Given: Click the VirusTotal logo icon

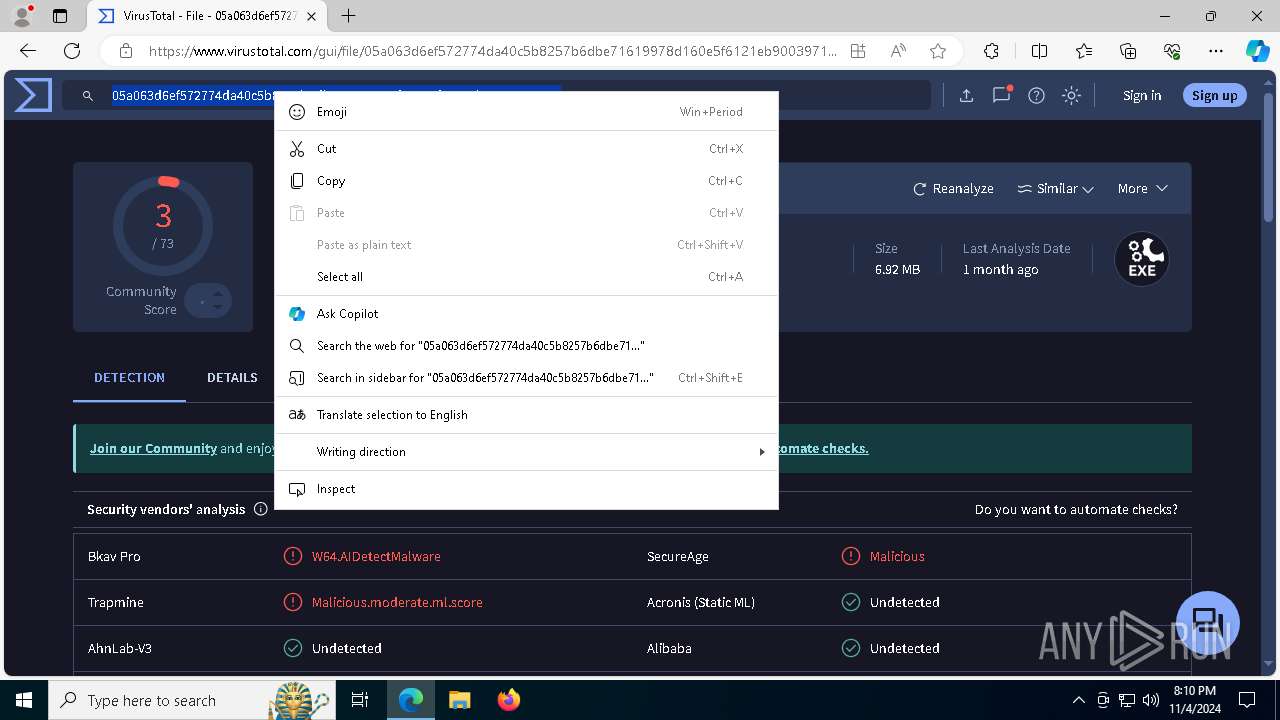Looking at the screenshot, I should [33, 95].
